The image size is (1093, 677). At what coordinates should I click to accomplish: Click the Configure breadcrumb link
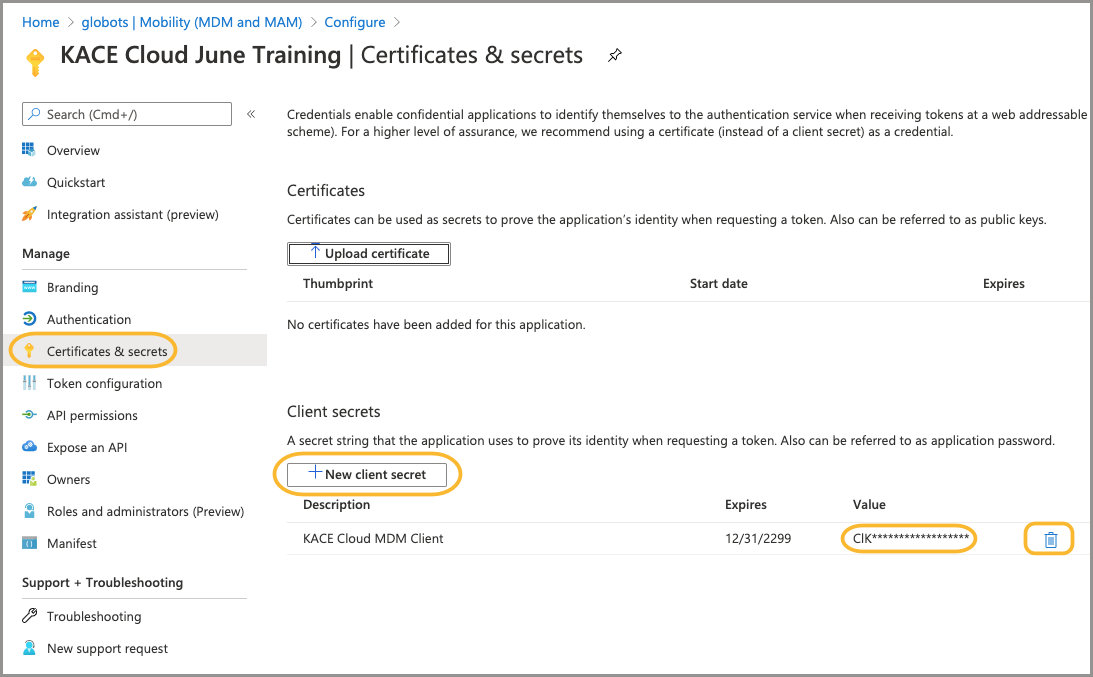point(354,22)
